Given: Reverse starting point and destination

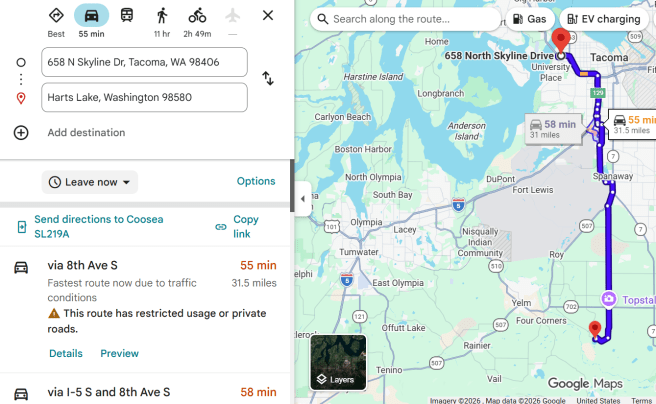Looking at the screenshot, I should pos(268,78).
